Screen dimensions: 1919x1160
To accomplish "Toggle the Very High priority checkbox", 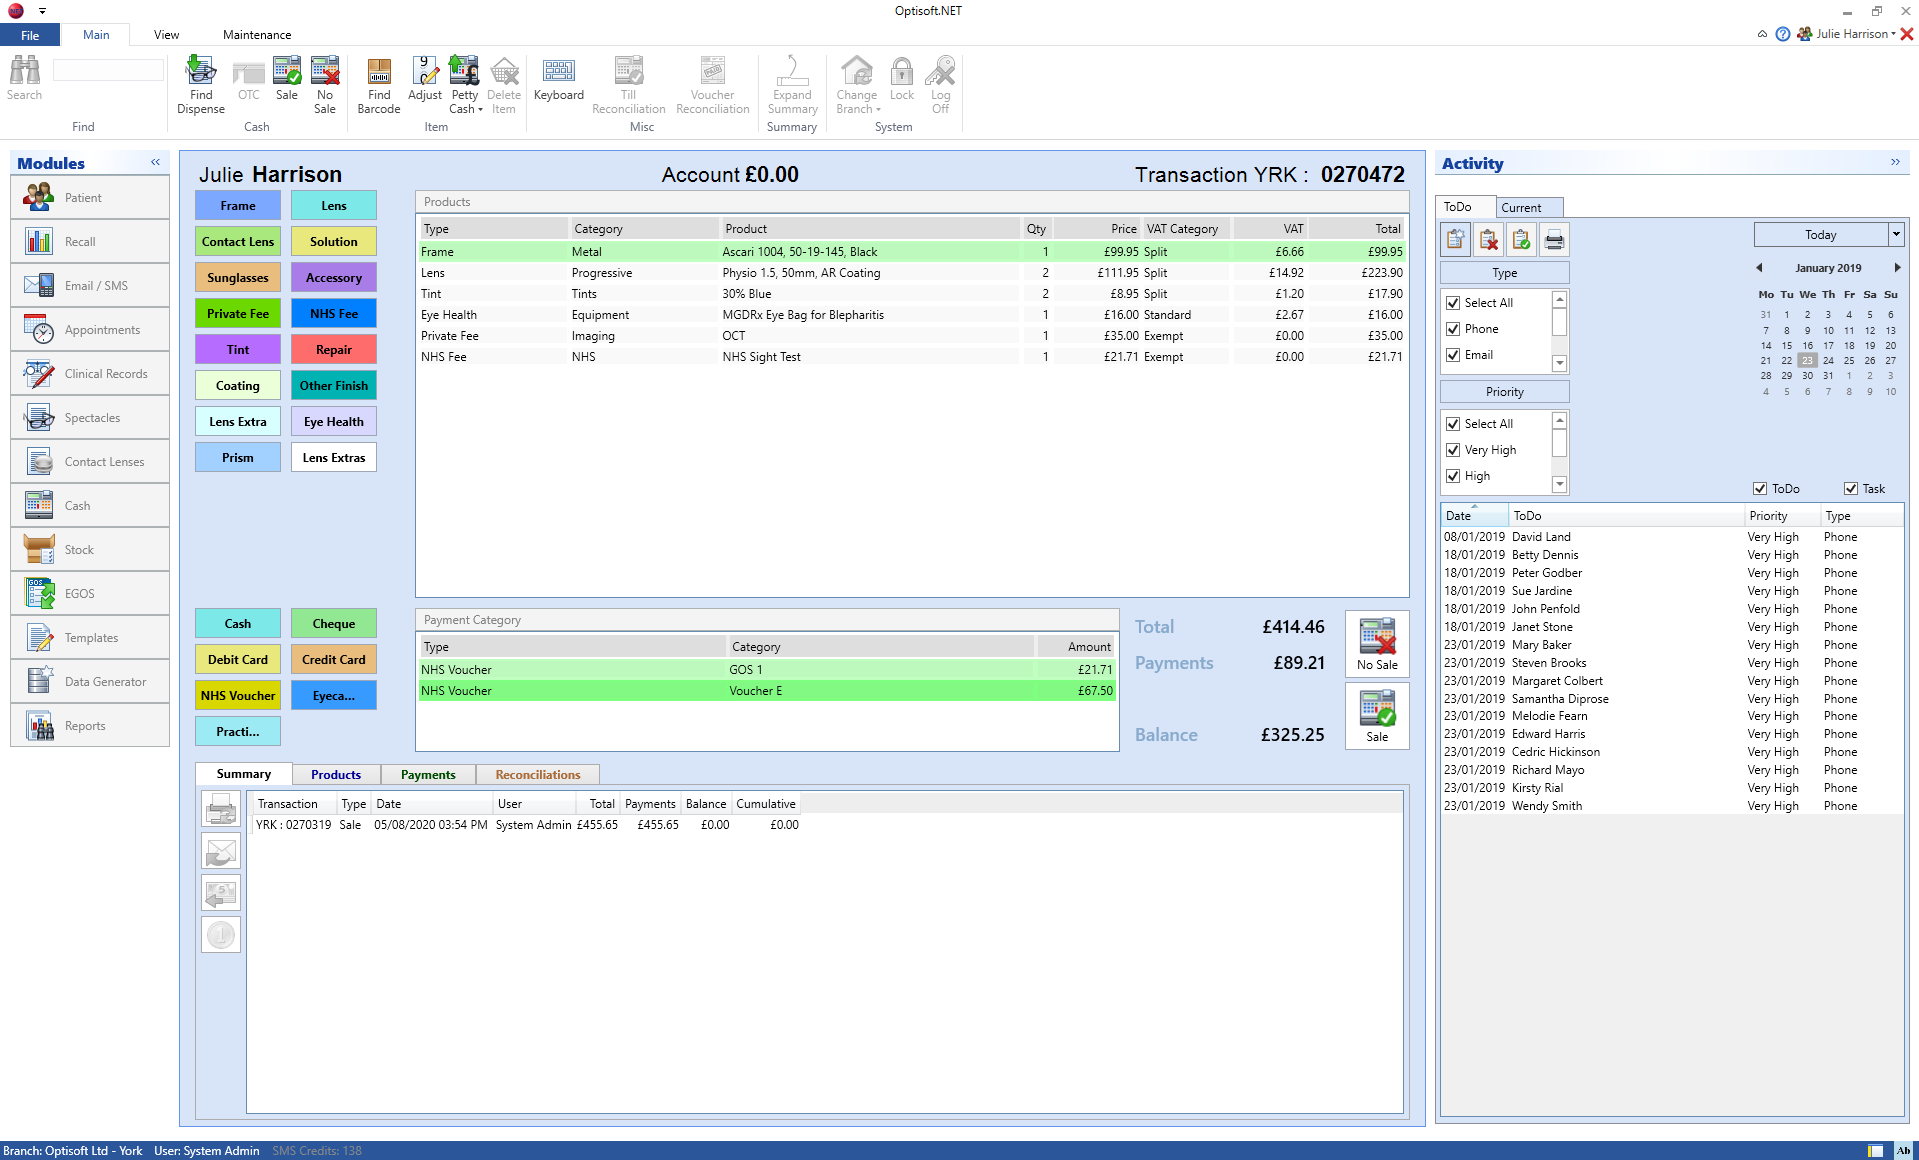I will [x=1454, y=450].
